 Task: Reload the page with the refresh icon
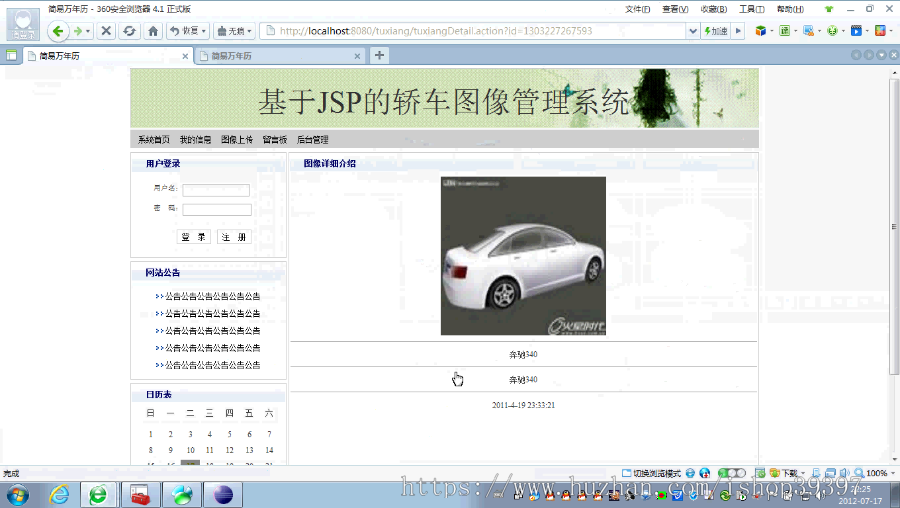[x=129, y=31]
